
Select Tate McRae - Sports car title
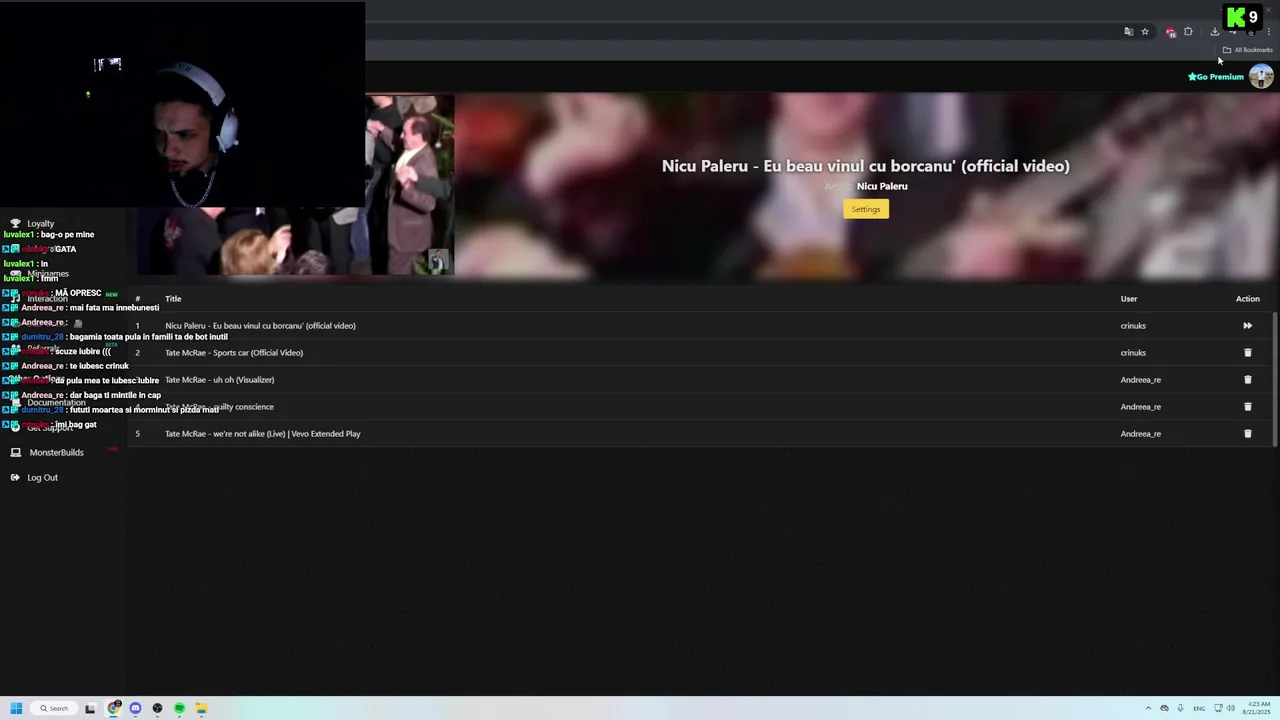[x=234, y=353]
